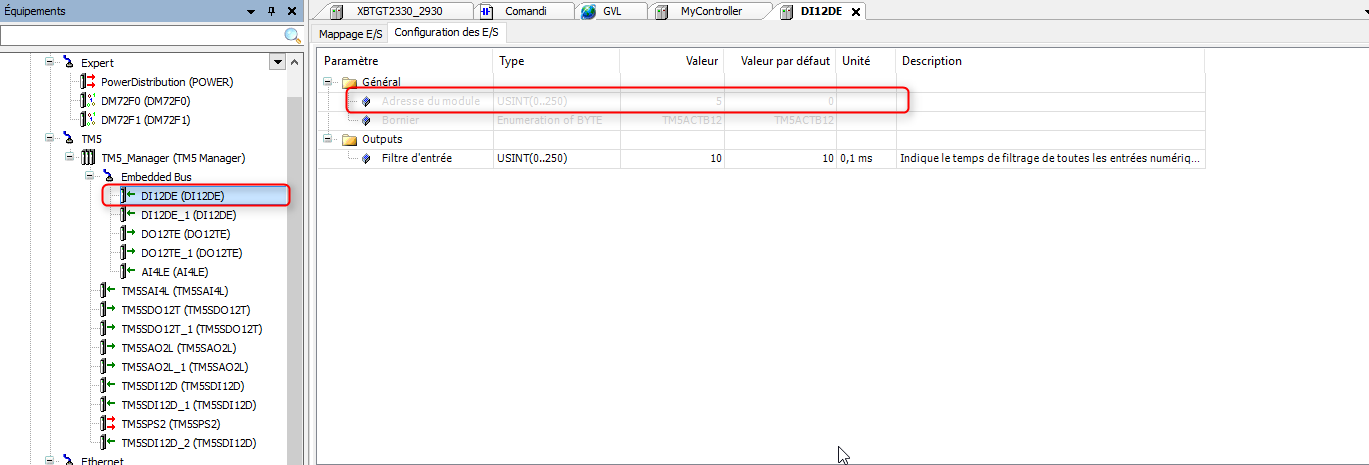The image size is (1369, 465).
Task: Click the Valeur par défaut column header
Action: pos(780,61)
